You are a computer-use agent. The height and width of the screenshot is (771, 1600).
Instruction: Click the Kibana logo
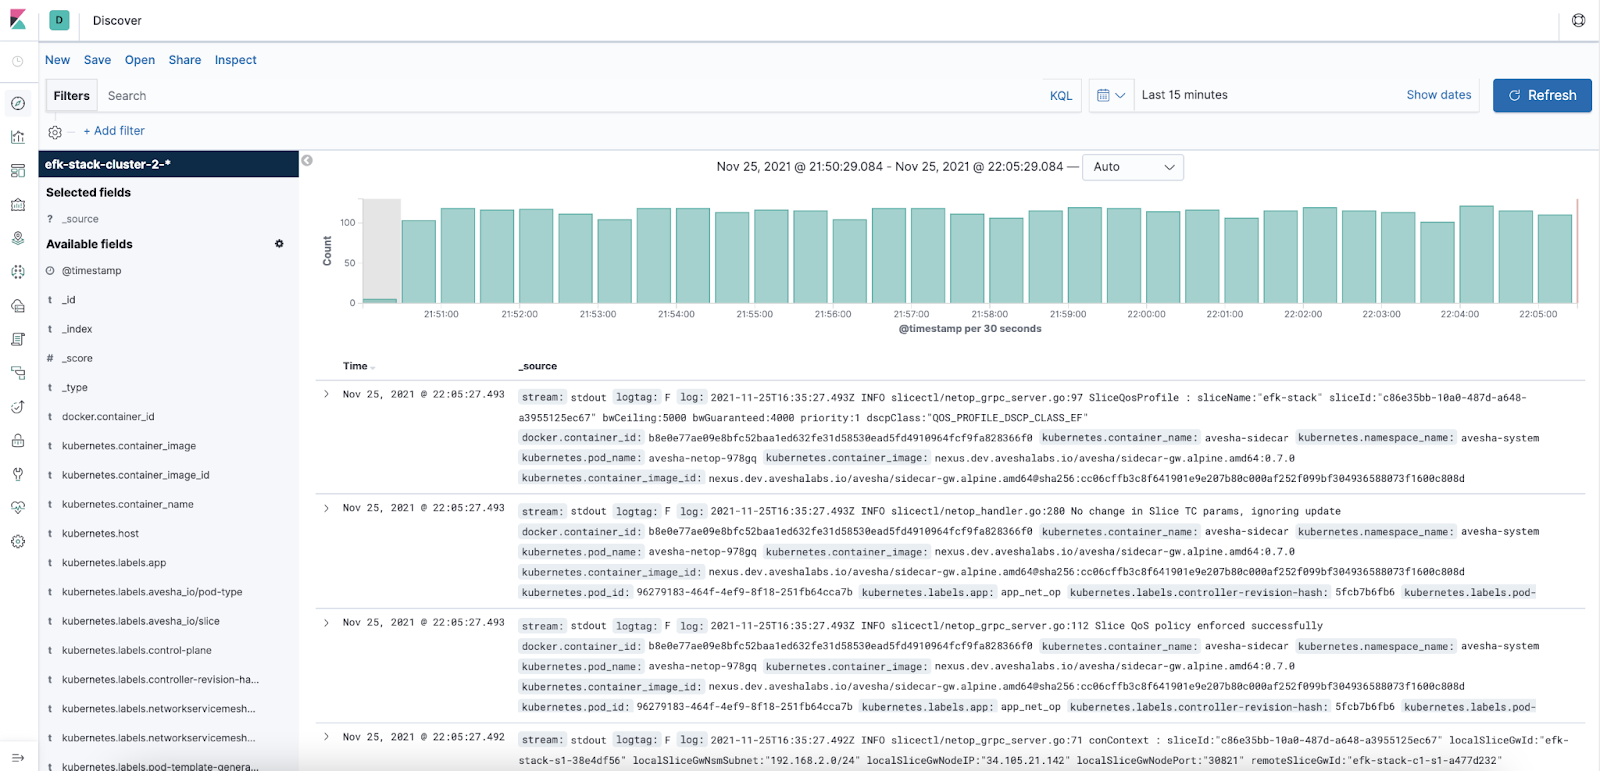pos(18,20)
